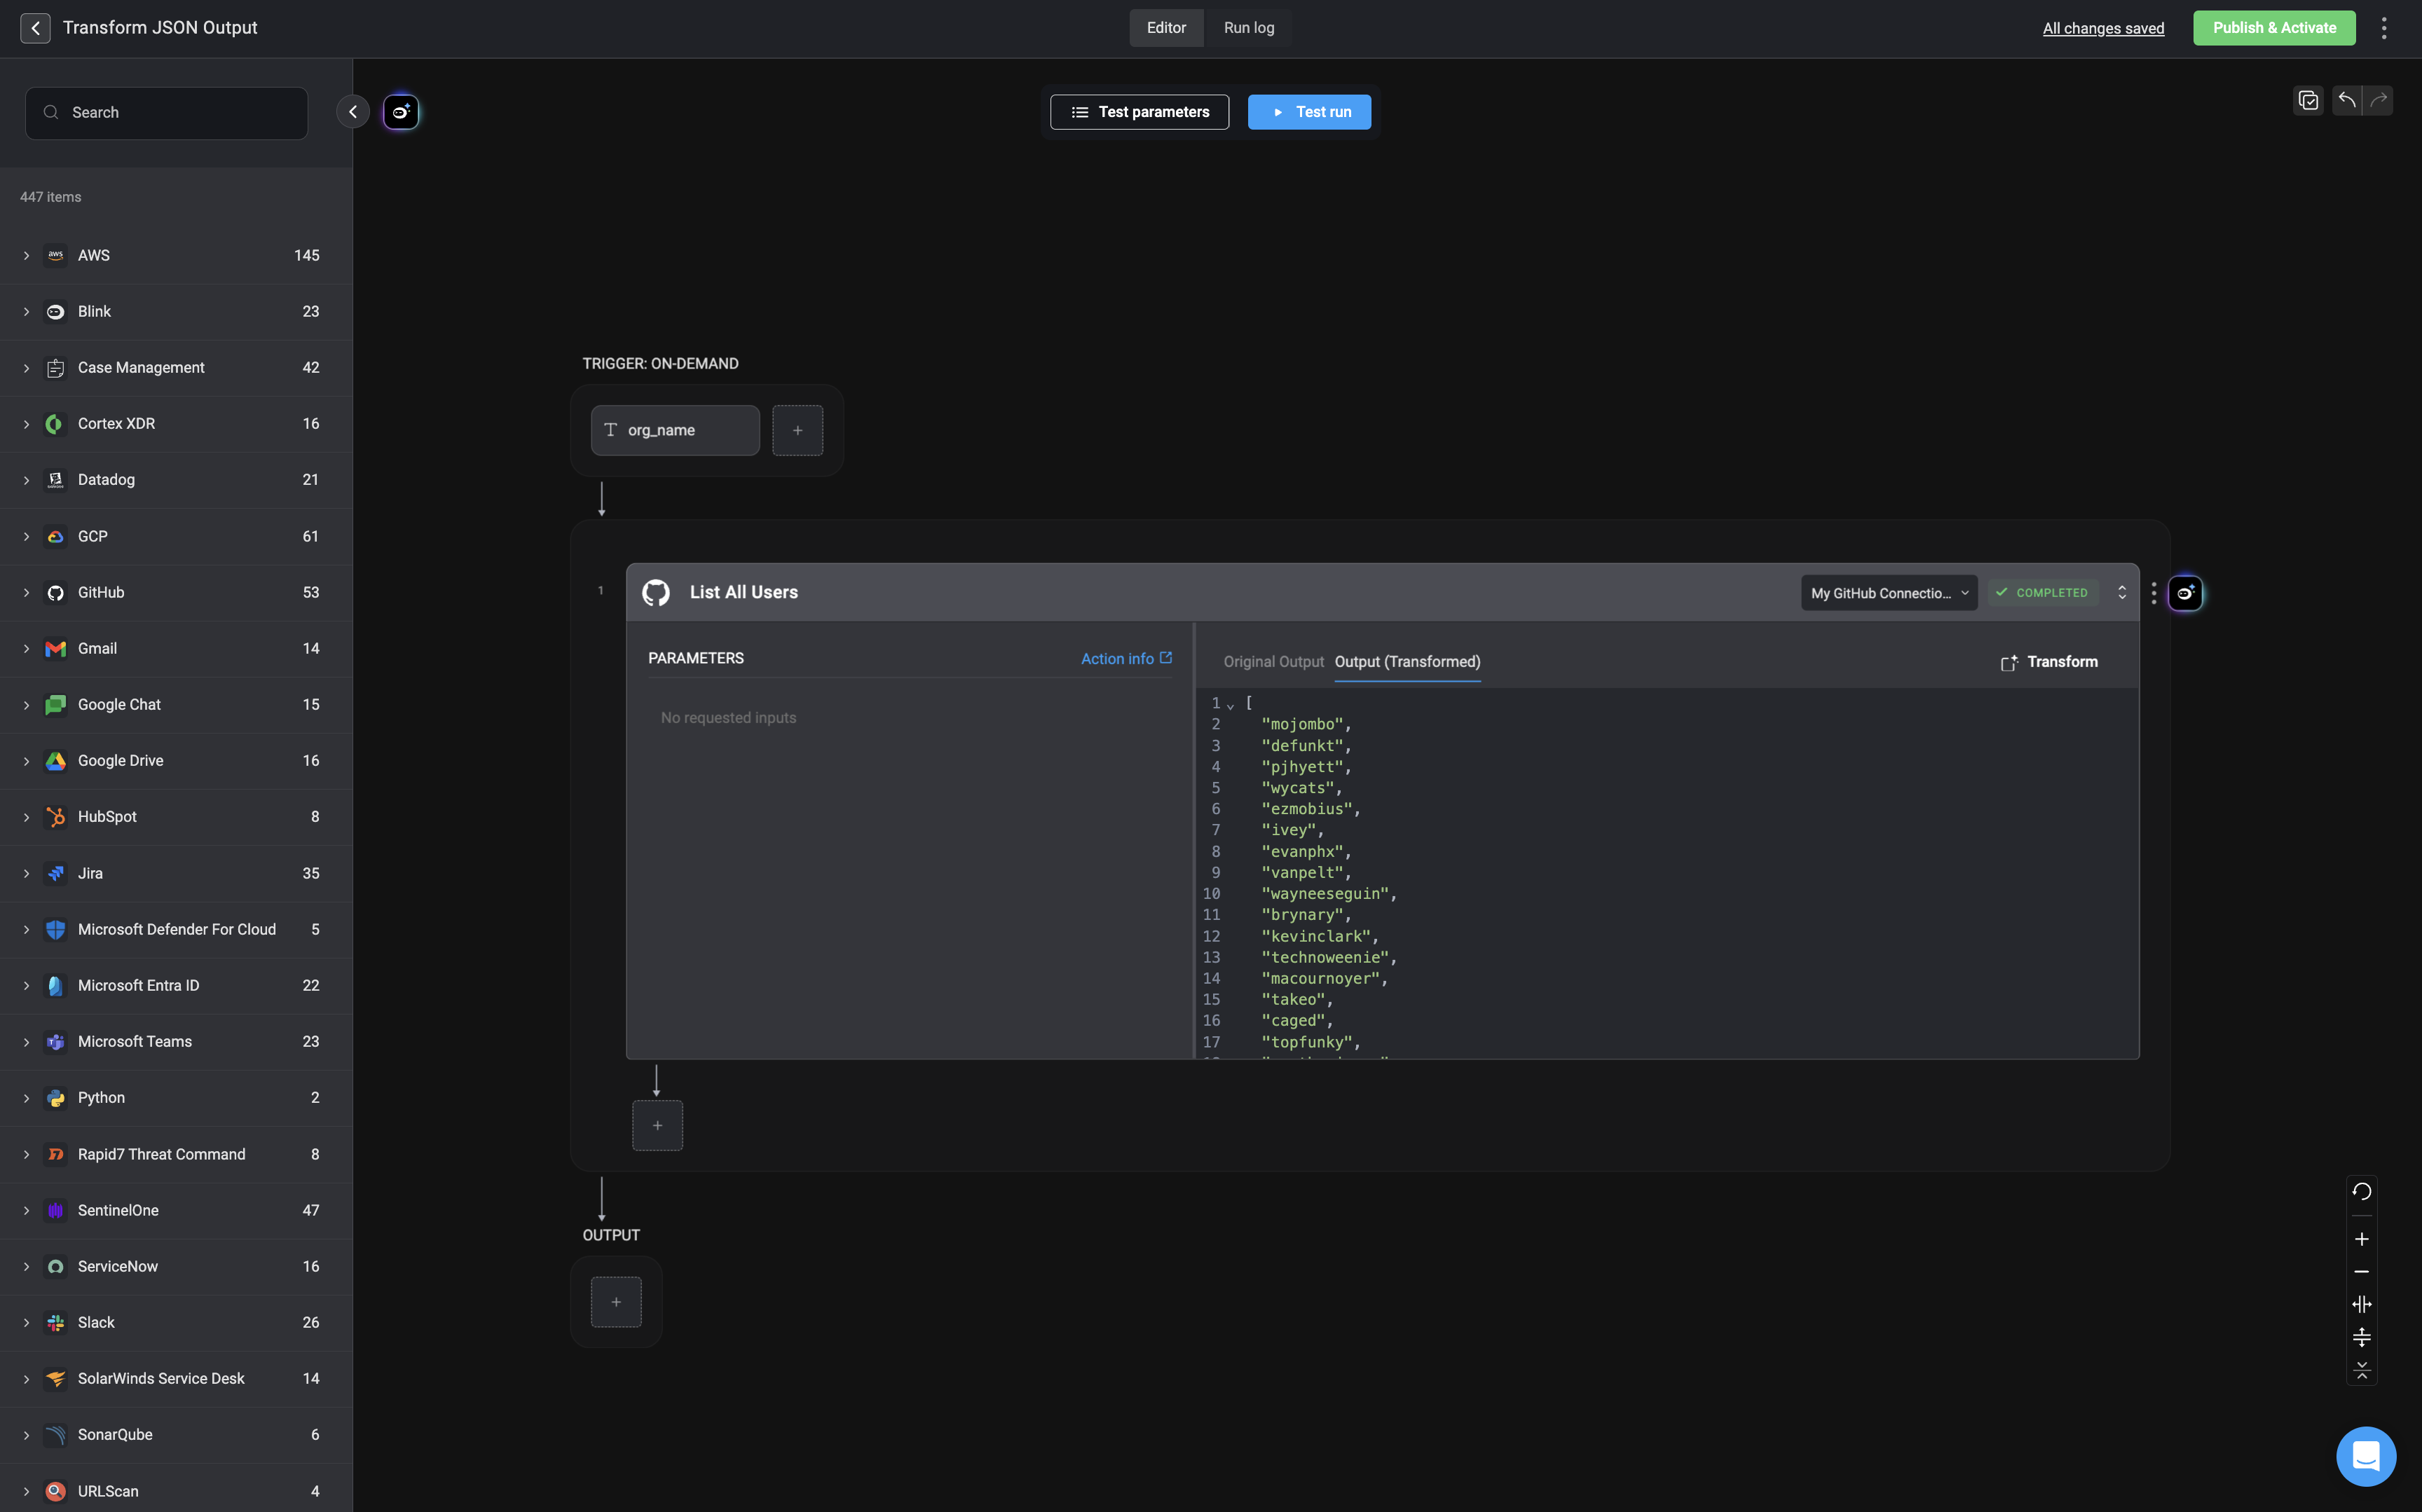Click the undo arrow icon
Viewport: 2422px width, 1512px height.
(2346, 100)
